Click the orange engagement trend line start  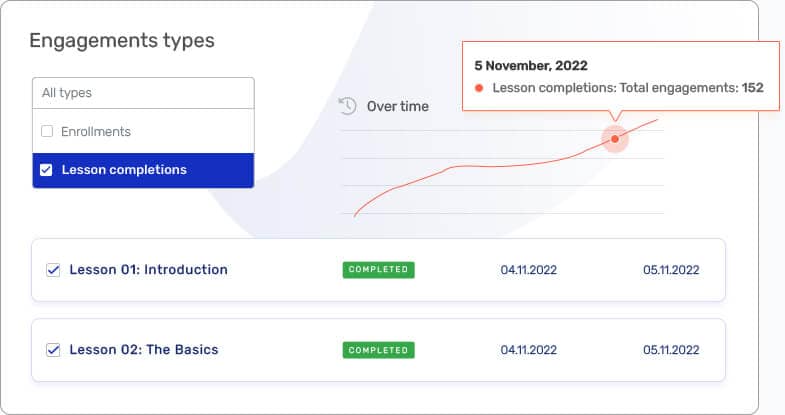pyautogui.click(x=357, y=213)
